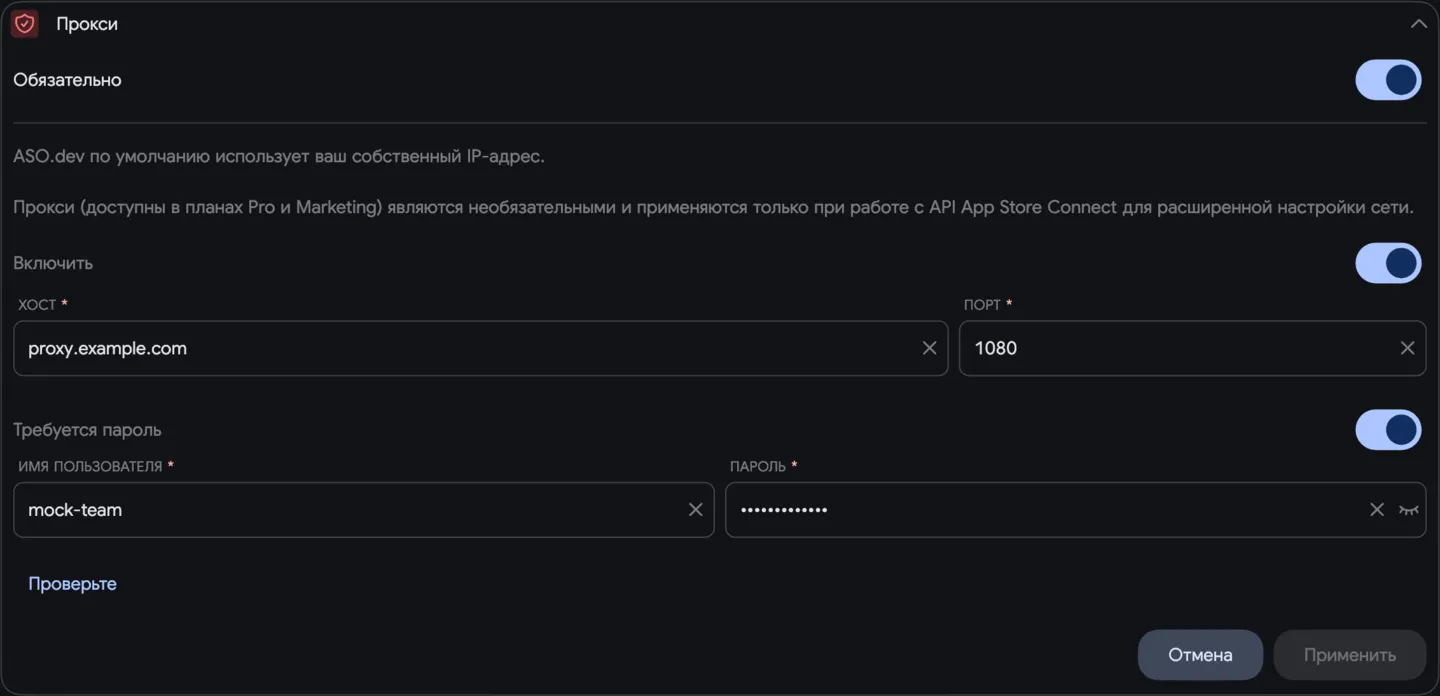The width and height of the screenshot is (1440, 696).
Task: Turn off the Требуется пароль switch
Action: coord(1388,430)
